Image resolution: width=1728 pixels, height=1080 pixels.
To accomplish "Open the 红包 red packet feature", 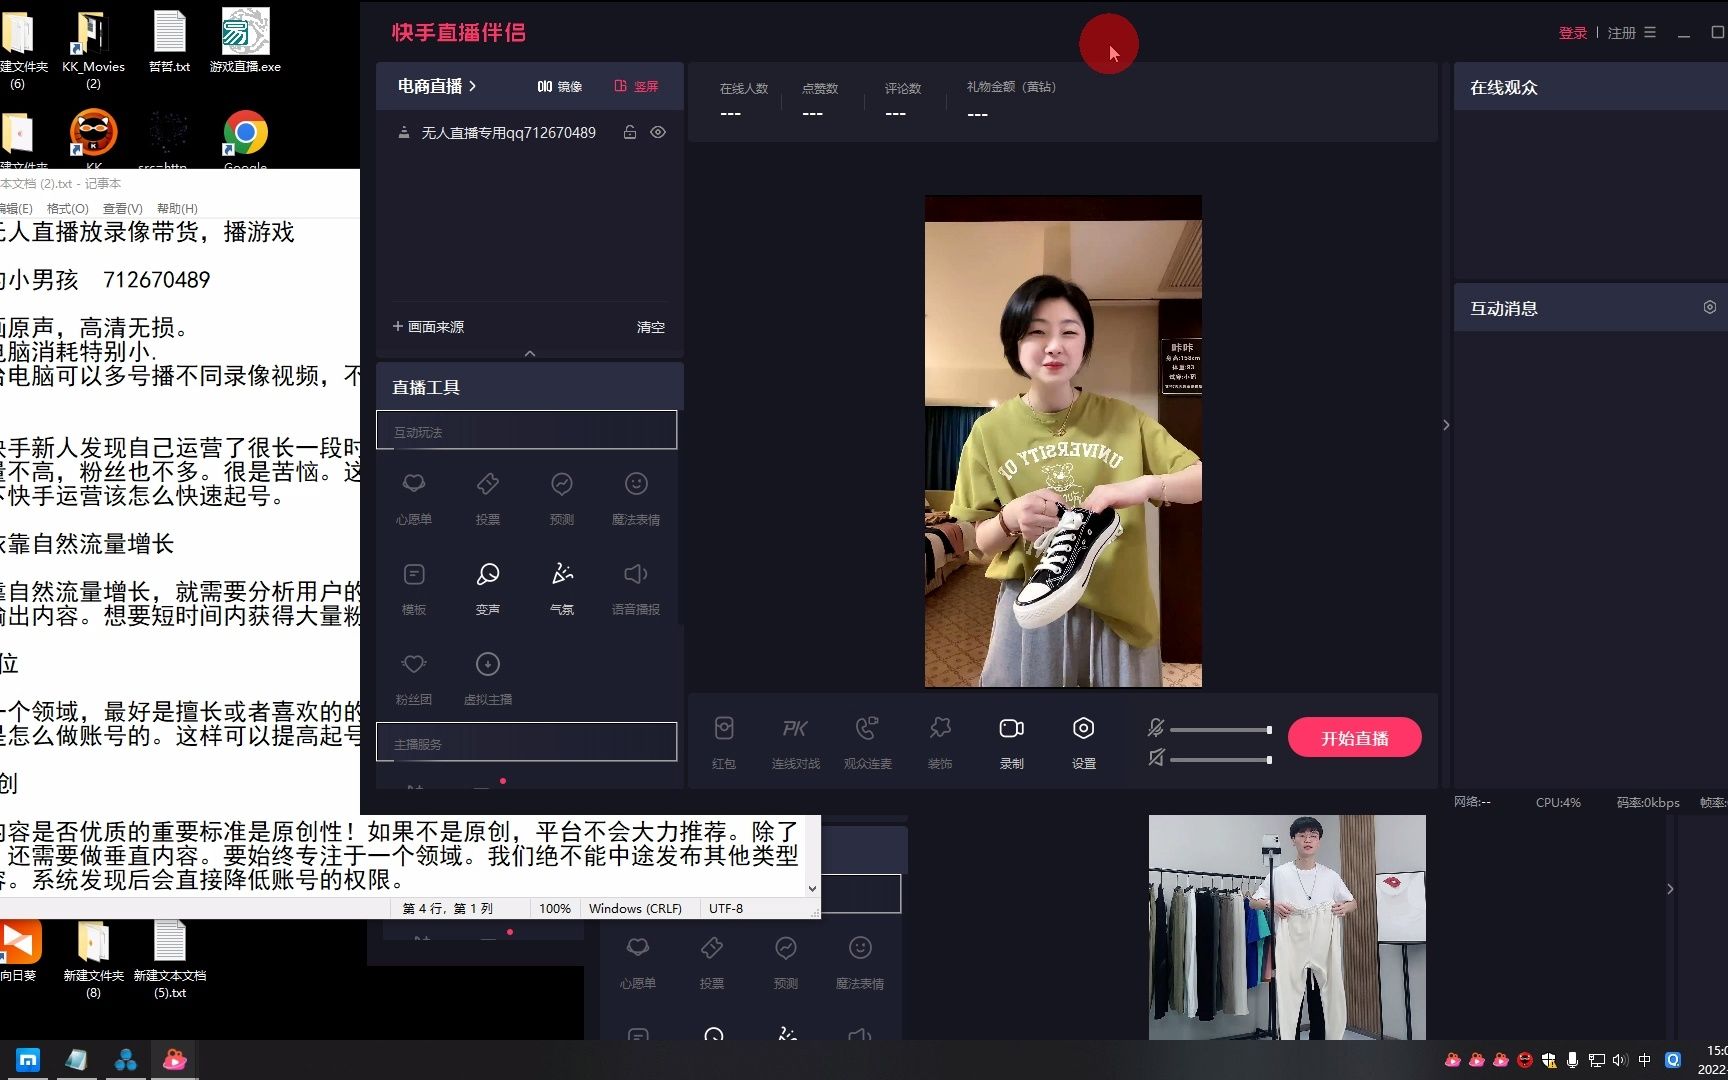I will pos(724,741).
